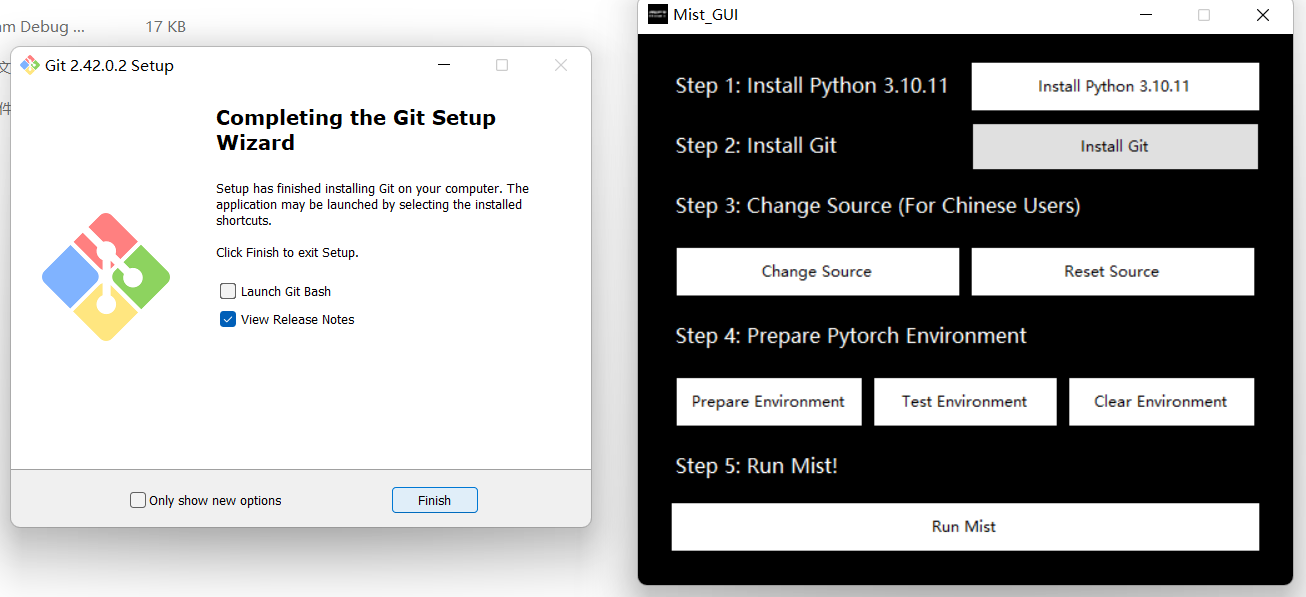Click the large Git logo in Setup wizard
This screenshot has width=1306, height=597.
(106, 277)
